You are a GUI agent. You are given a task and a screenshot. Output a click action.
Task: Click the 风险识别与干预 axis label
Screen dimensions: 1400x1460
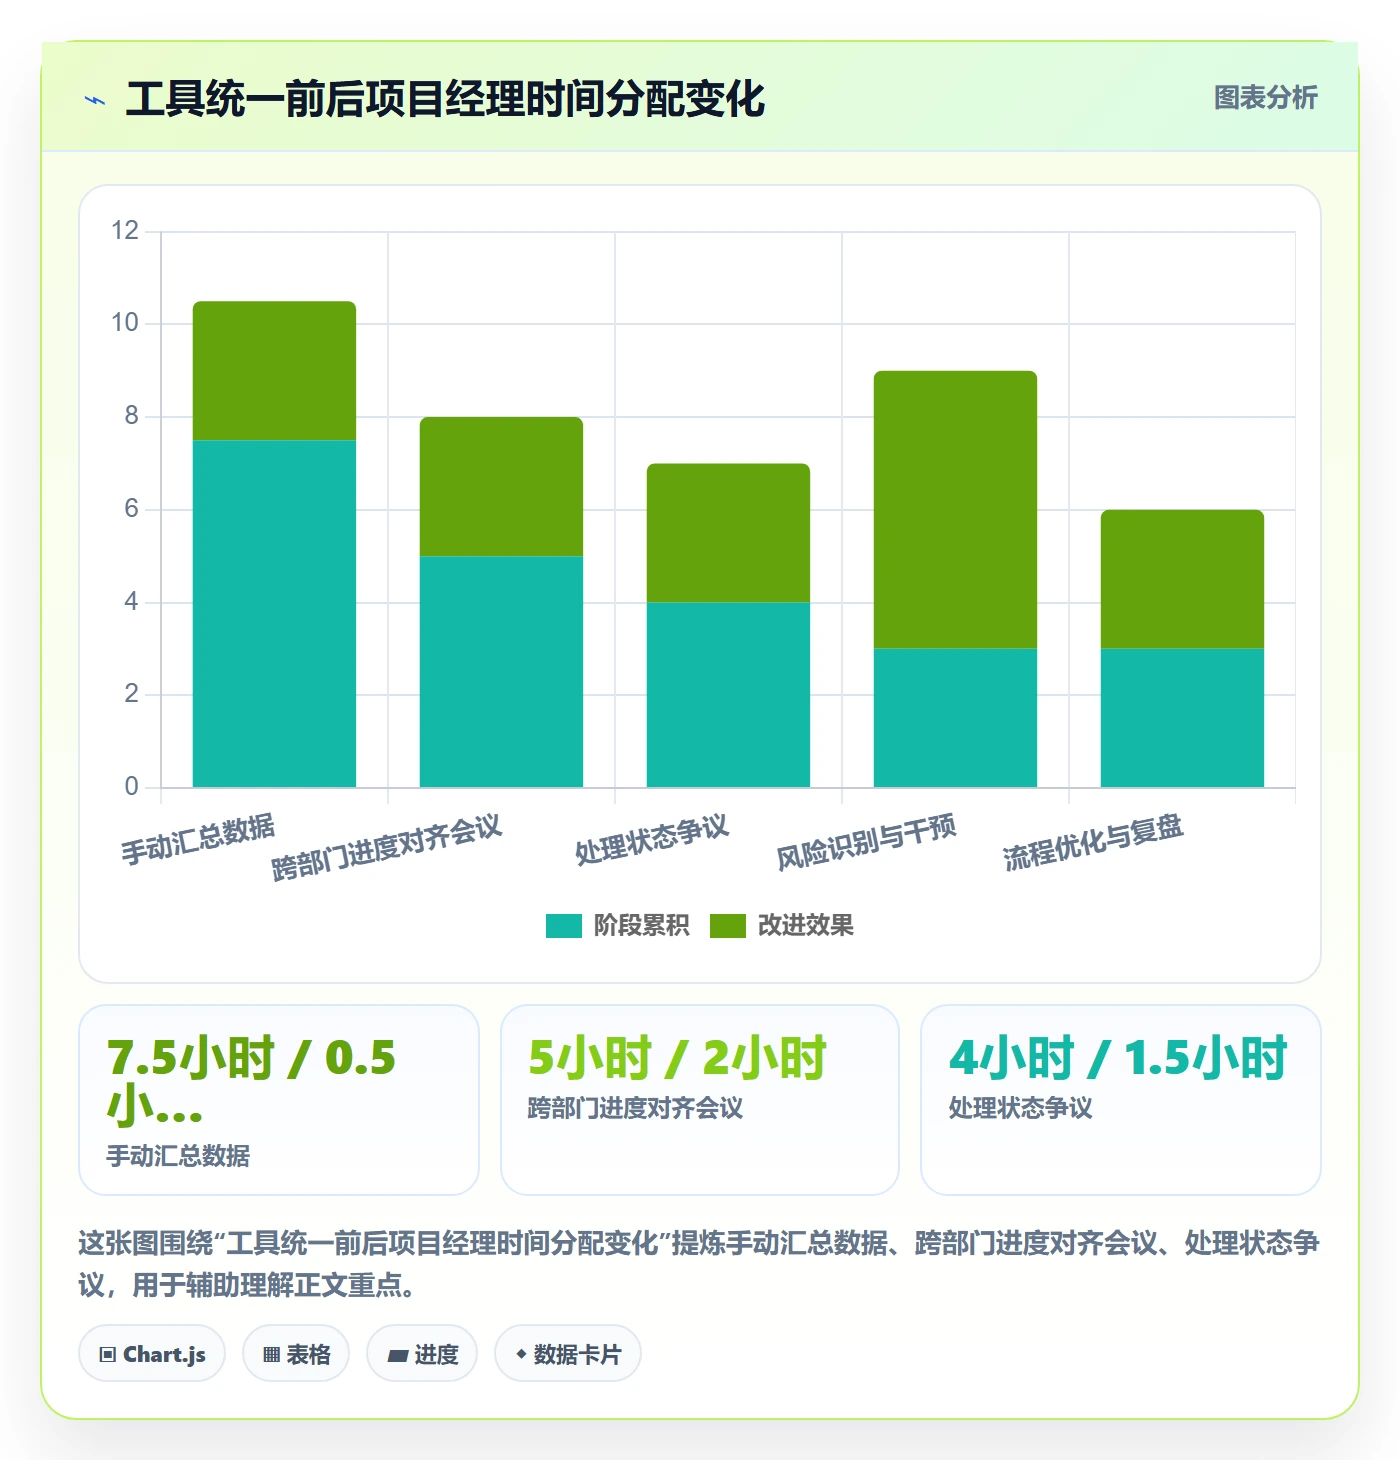coord(867,841)
